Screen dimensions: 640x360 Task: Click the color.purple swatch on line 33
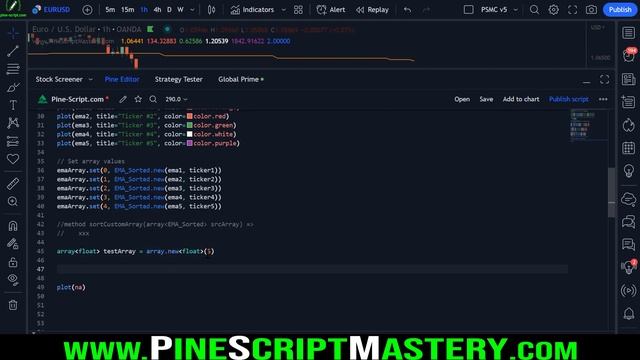(190, 143)
